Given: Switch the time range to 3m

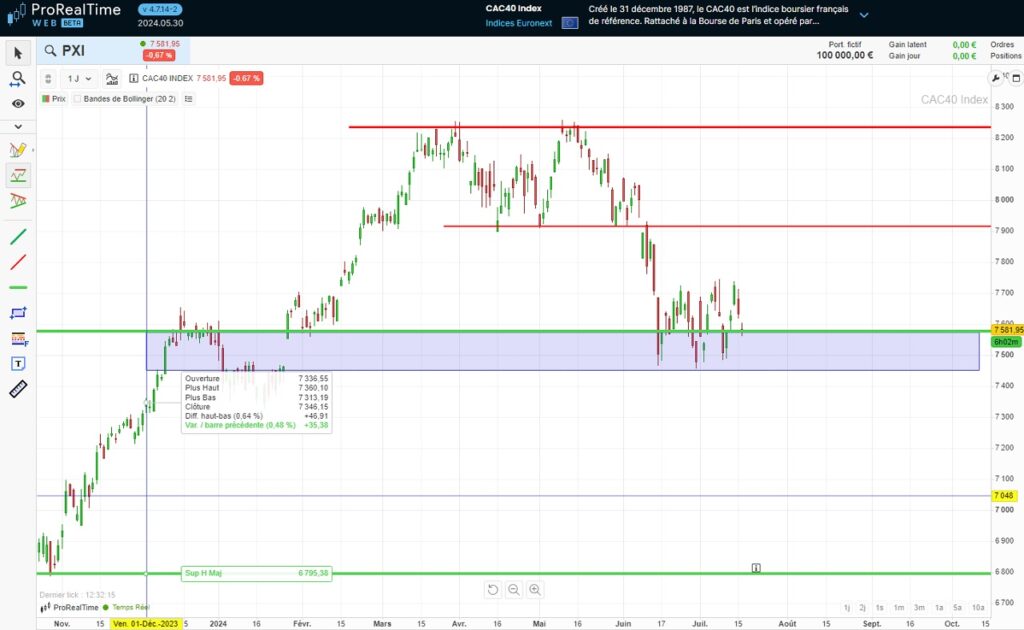Looking at the screenshot, I should 919,607.
